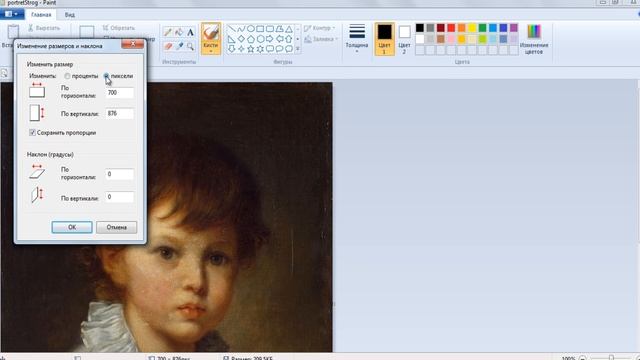The image size is (640, 360).
Task: Click the Отмена button in the dialog
Action: tap(116, 227)
